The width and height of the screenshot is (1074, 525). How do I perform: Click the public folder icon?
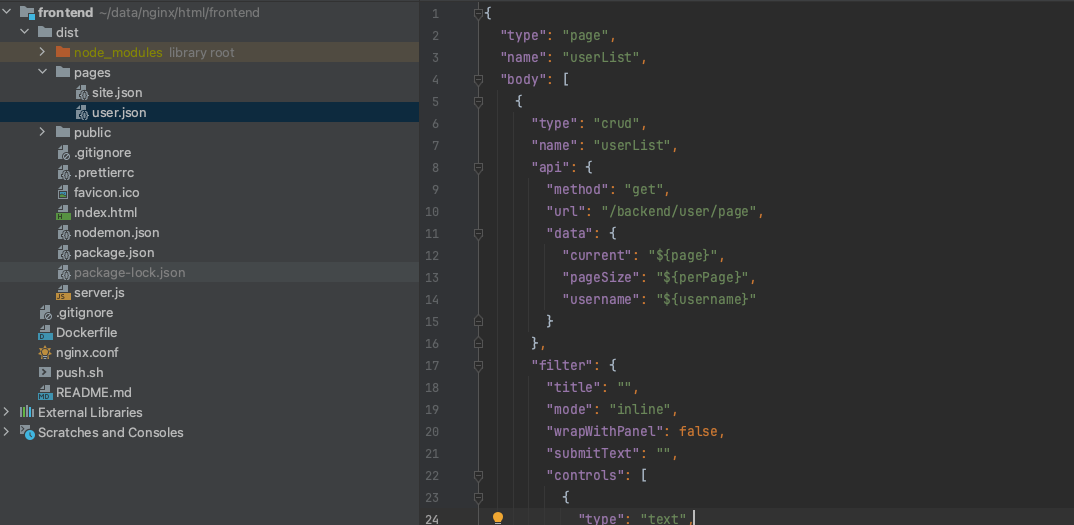point(63,132)
